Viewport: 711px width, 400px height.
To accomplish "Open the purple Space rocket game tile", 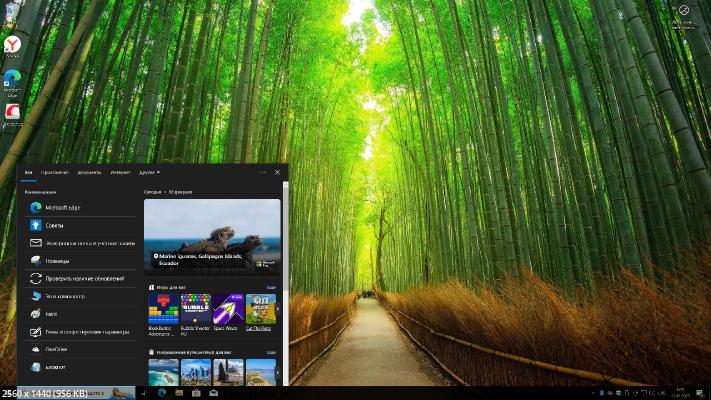I will 229,313.
